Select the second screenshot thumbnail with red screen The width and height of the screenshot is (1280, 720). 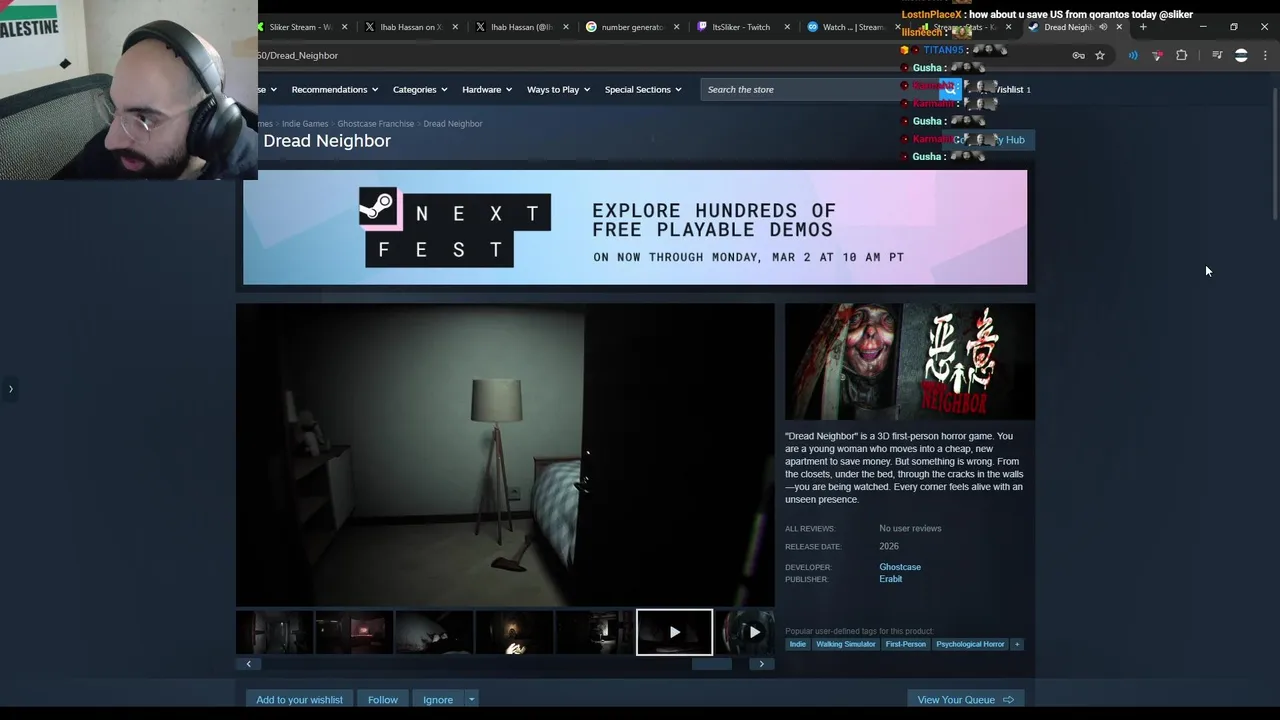tap(354, 632)
